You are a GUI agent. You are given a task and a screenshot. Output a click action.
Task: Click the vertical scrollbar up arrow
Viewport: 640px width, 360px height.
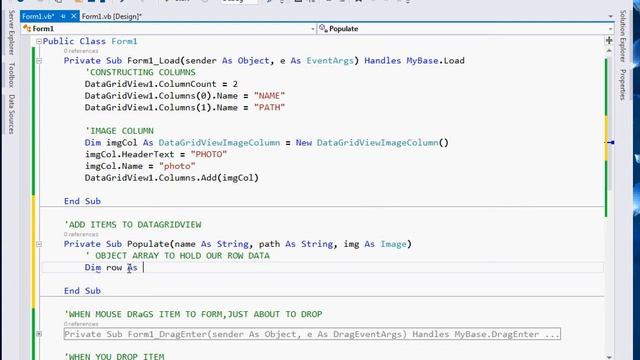pos(609,51)
